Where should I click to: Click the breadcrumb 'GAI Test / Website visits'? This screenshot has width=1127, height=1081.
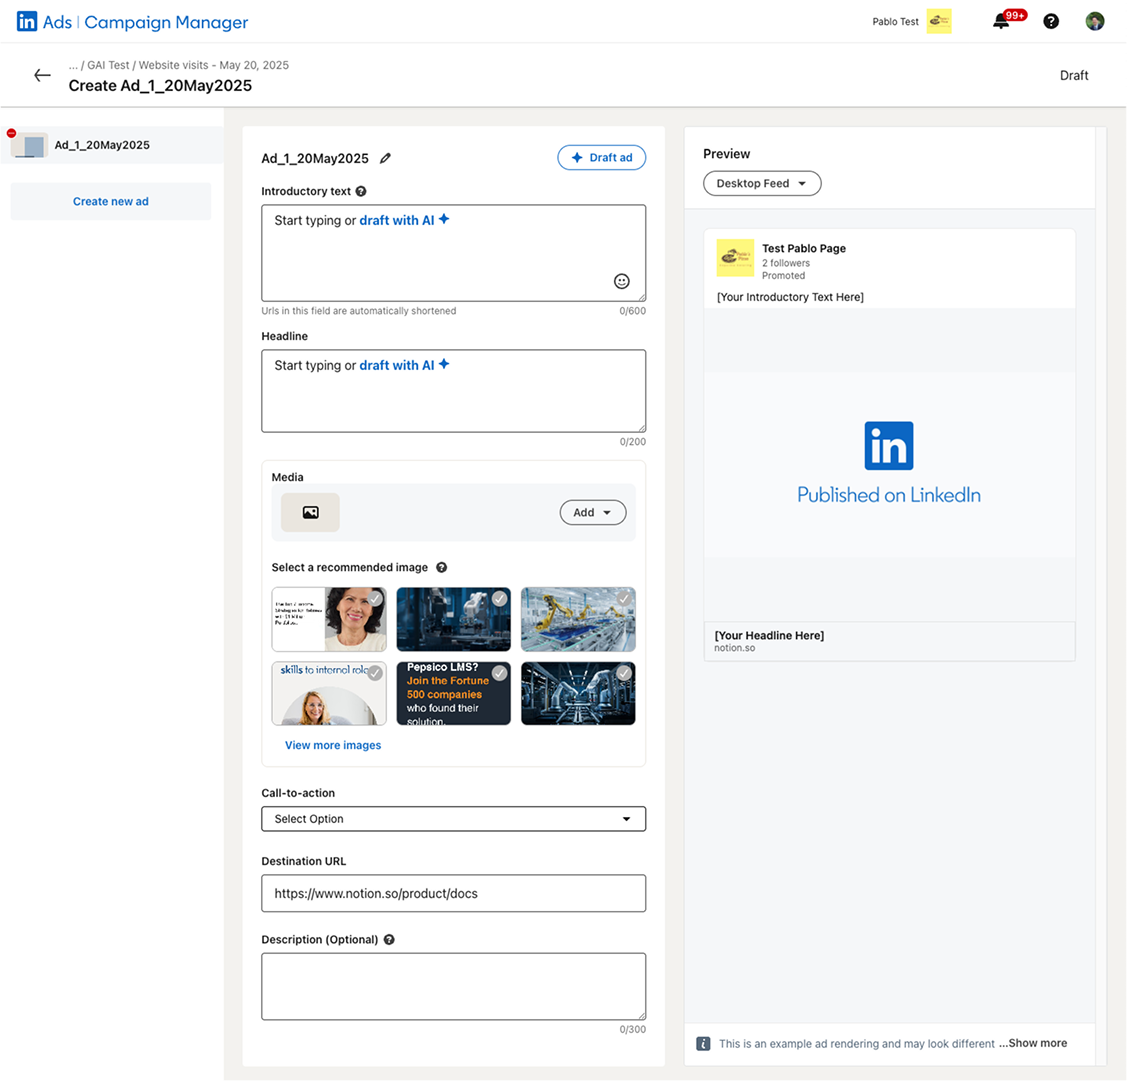pyautogui.click(x=149, y=65)
